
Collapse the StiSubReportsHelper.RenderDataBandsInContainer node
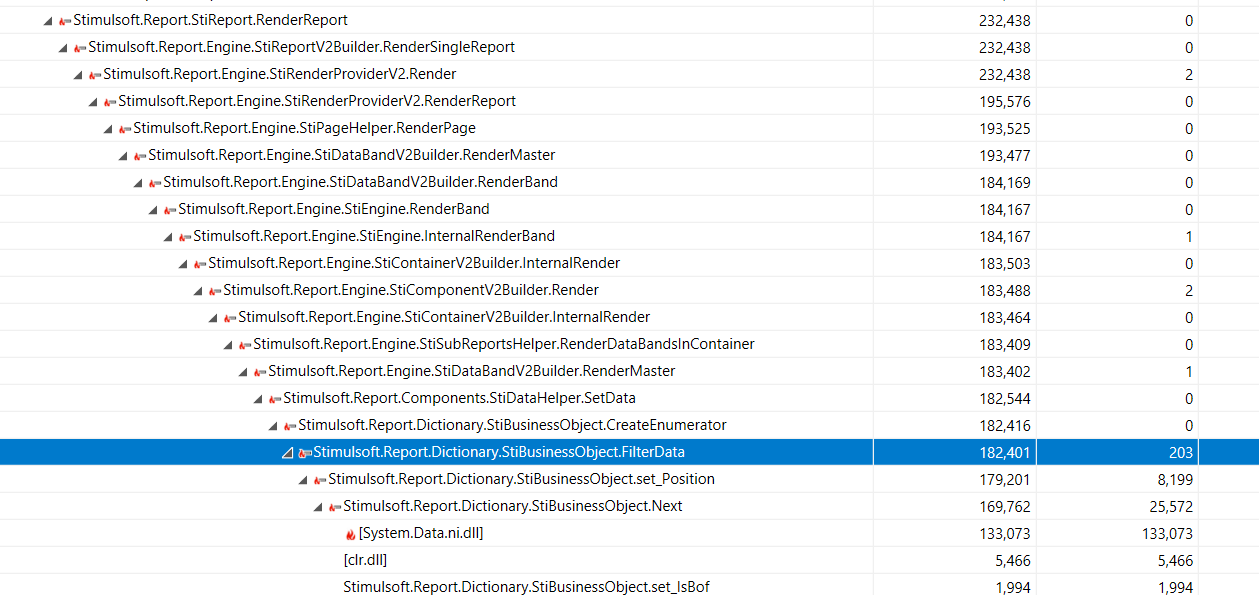pyautogui.click(x=229, y=345)
